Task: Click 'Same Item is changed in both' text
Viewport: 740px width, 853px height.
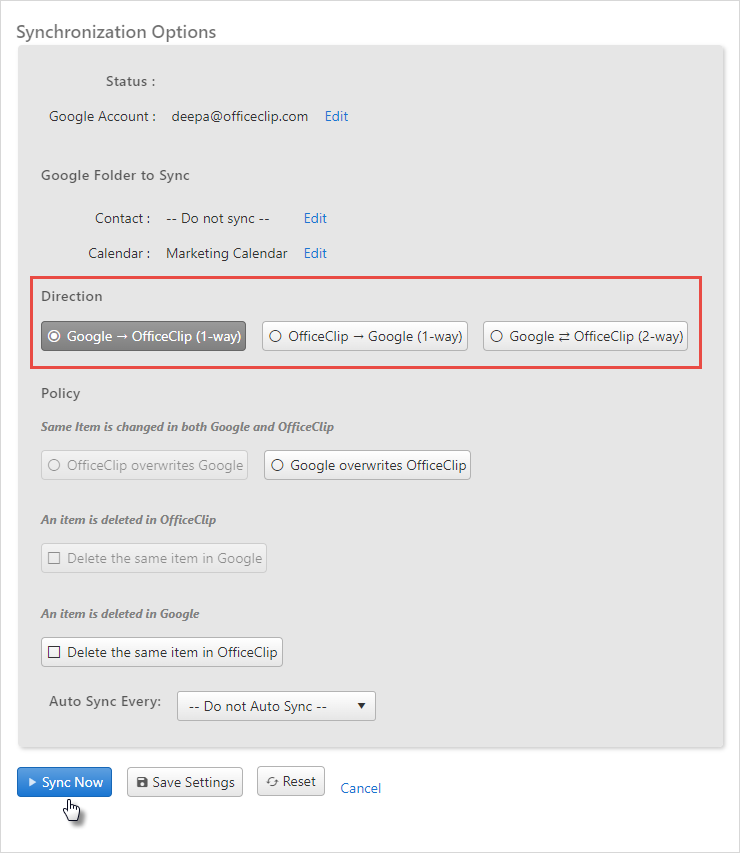Action: click(x=188, y=427)
